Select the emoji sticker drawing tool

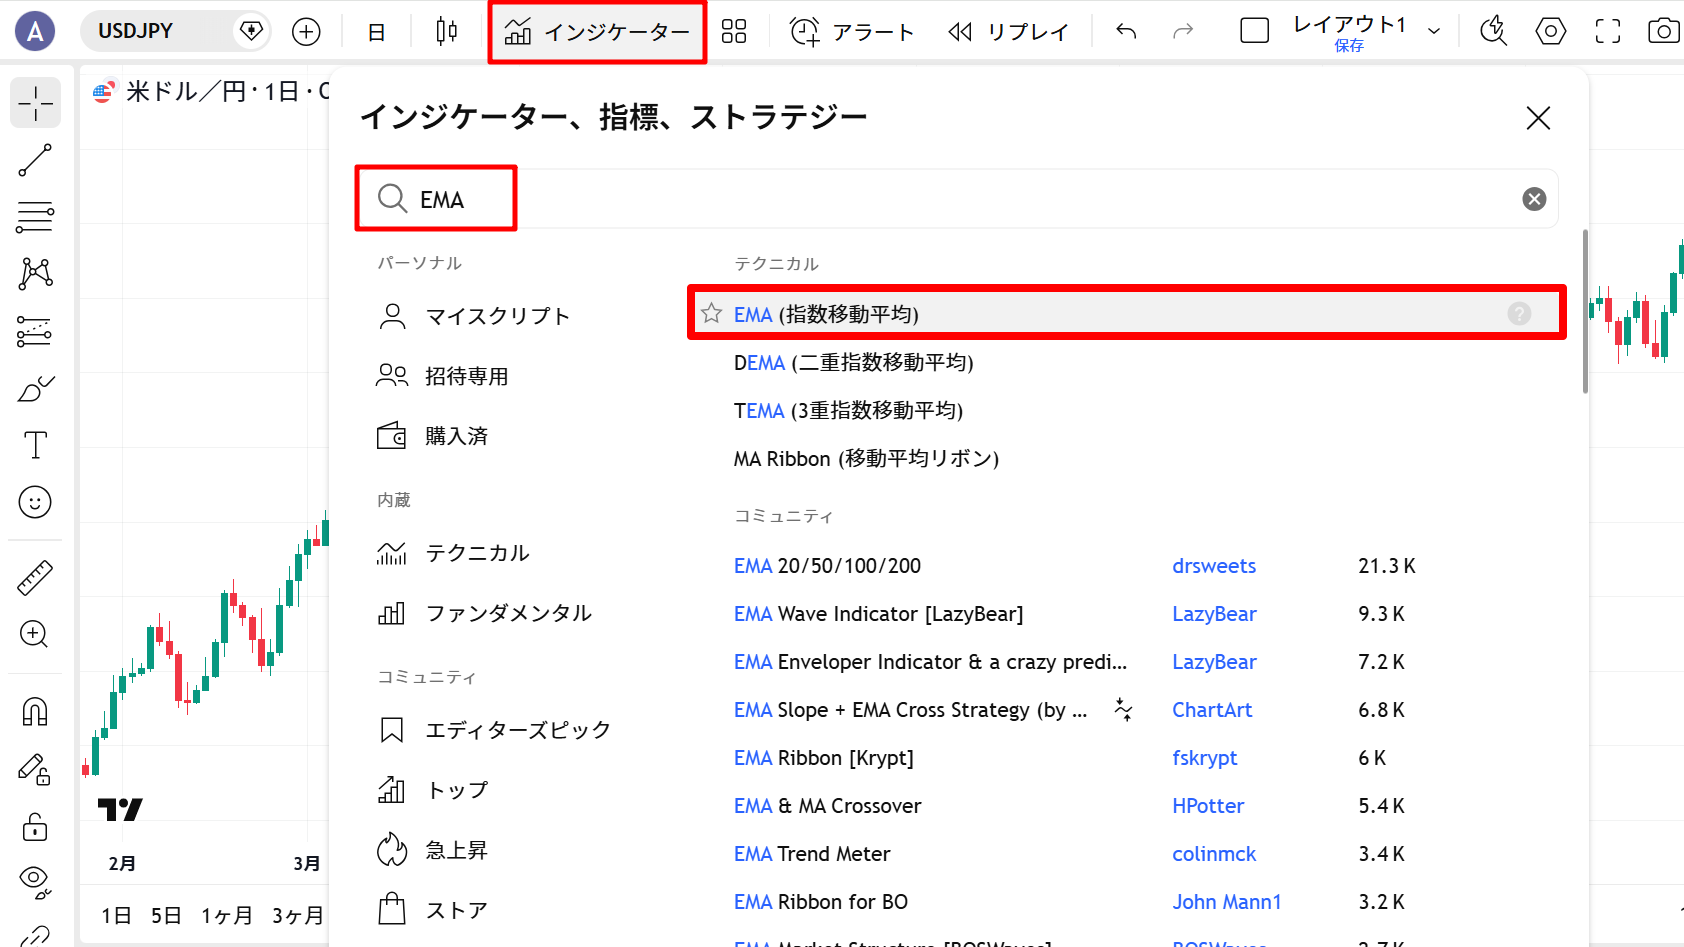pyautogui.click(x=35, y=502)
